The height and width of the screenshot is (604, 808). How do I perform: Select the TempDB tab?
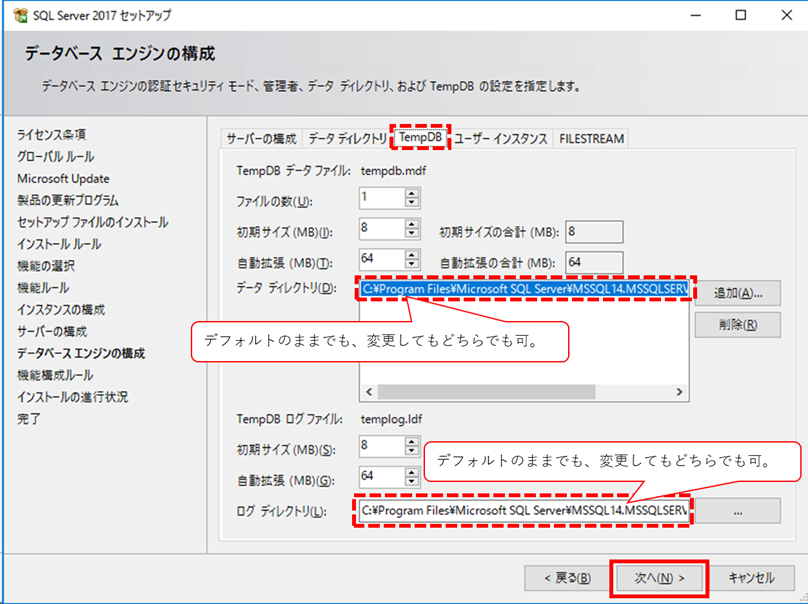420,137
